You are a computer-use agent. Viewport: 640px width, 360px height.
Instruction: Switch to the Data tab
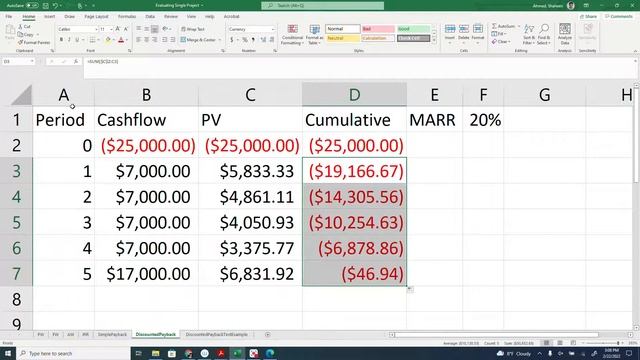click(150, 16)
